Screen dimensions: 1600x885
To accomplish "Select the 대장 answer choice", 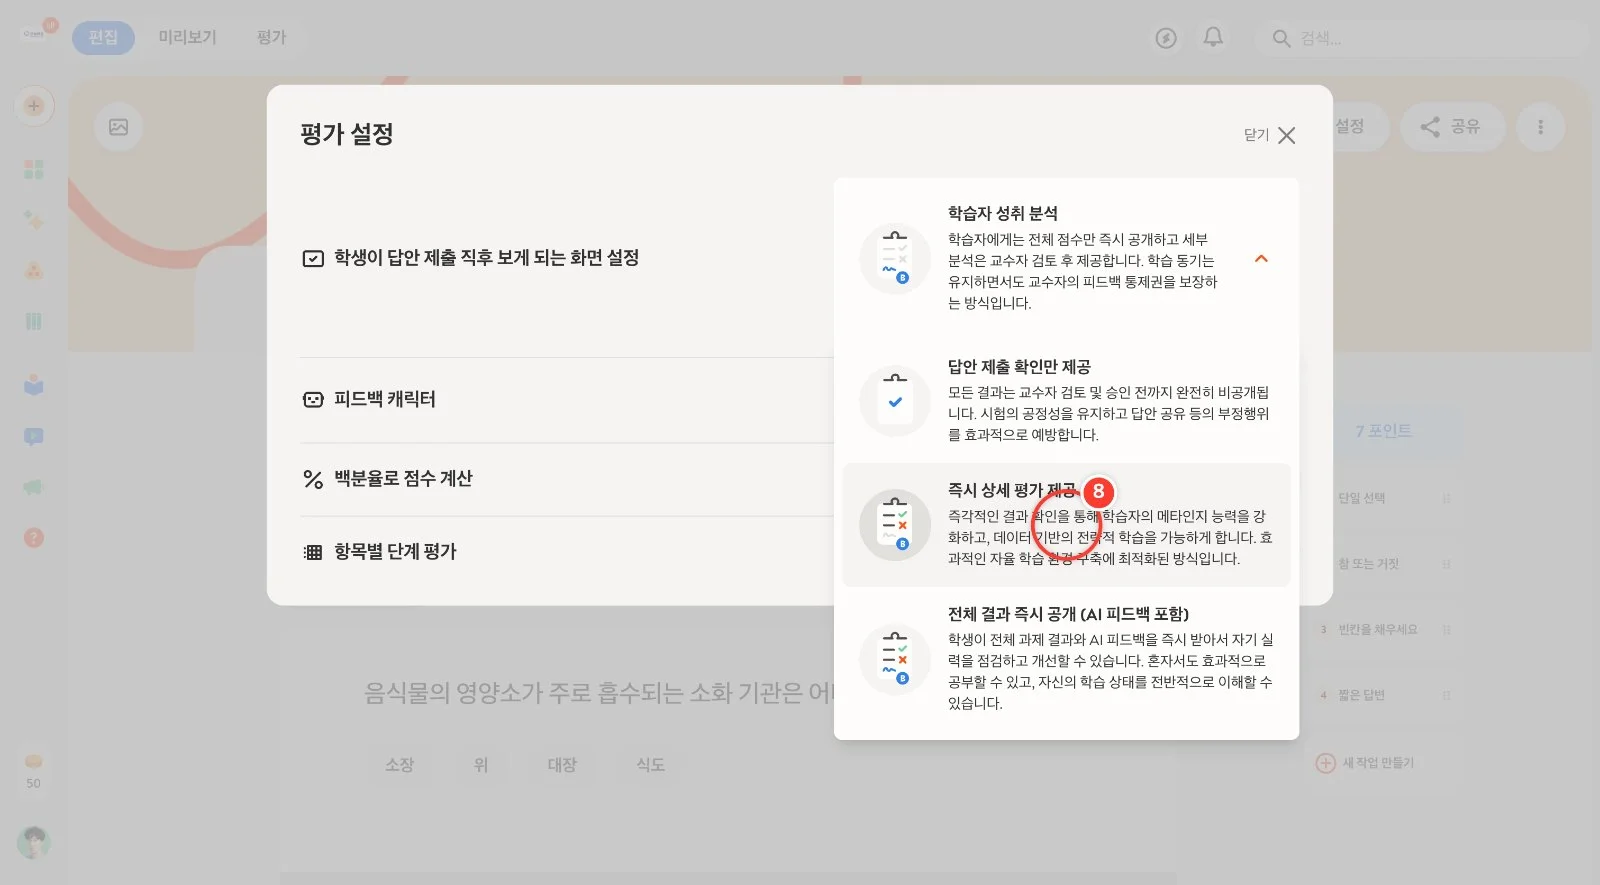I will pyautogui.click(x=562, y=765).
